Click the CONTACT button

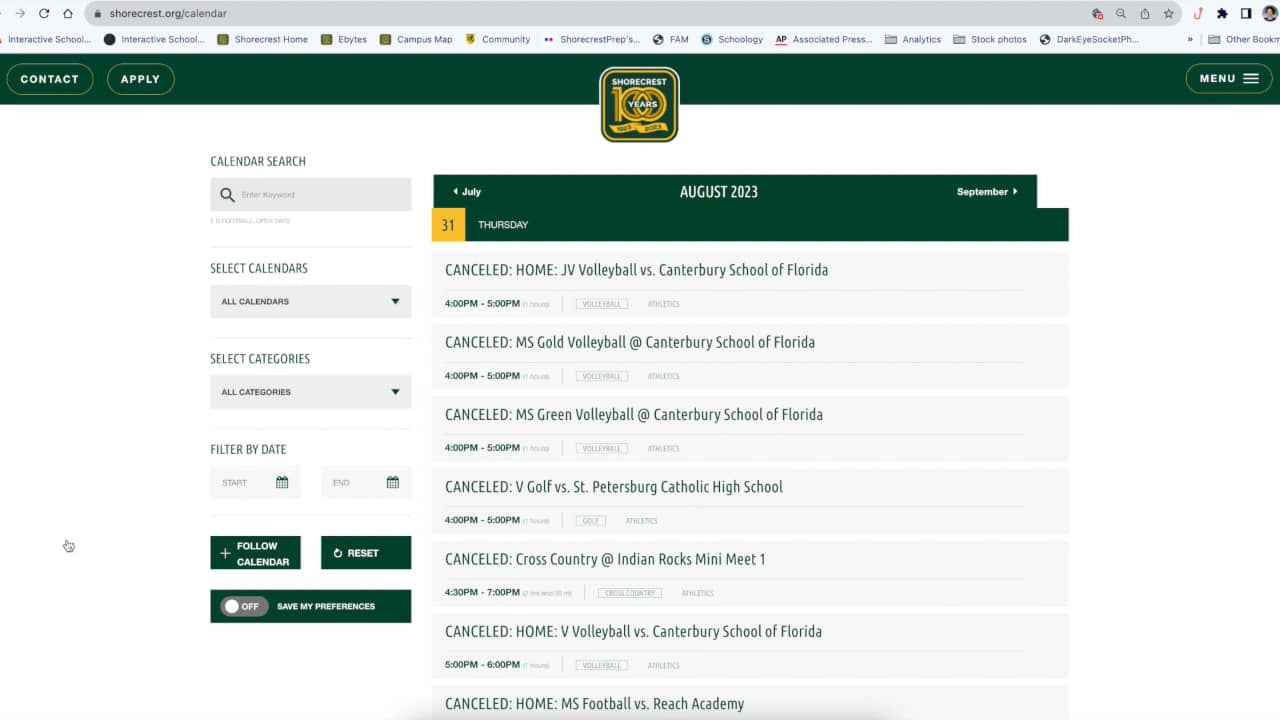click(x=49, y=79)
